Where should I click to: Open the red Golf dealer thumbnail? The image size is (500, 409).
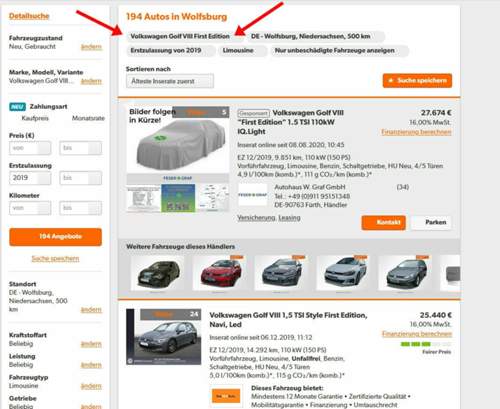pos(220,274)
